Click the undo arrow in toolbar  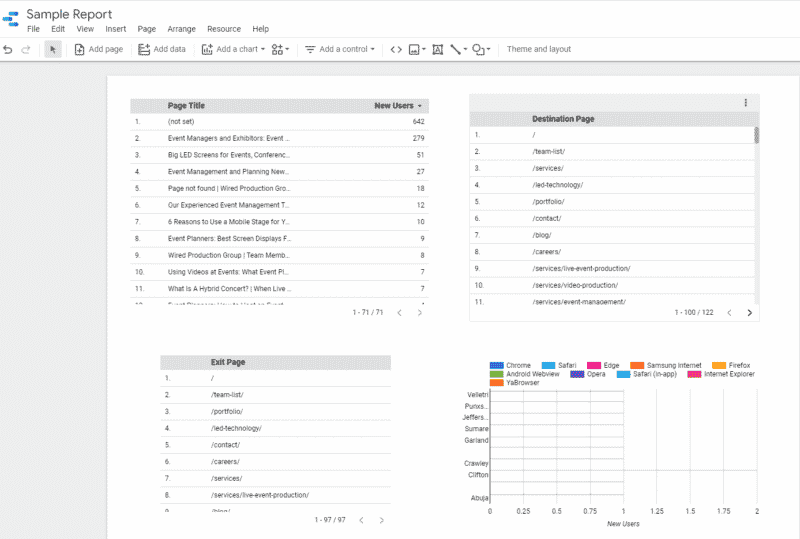pos(8,50)
